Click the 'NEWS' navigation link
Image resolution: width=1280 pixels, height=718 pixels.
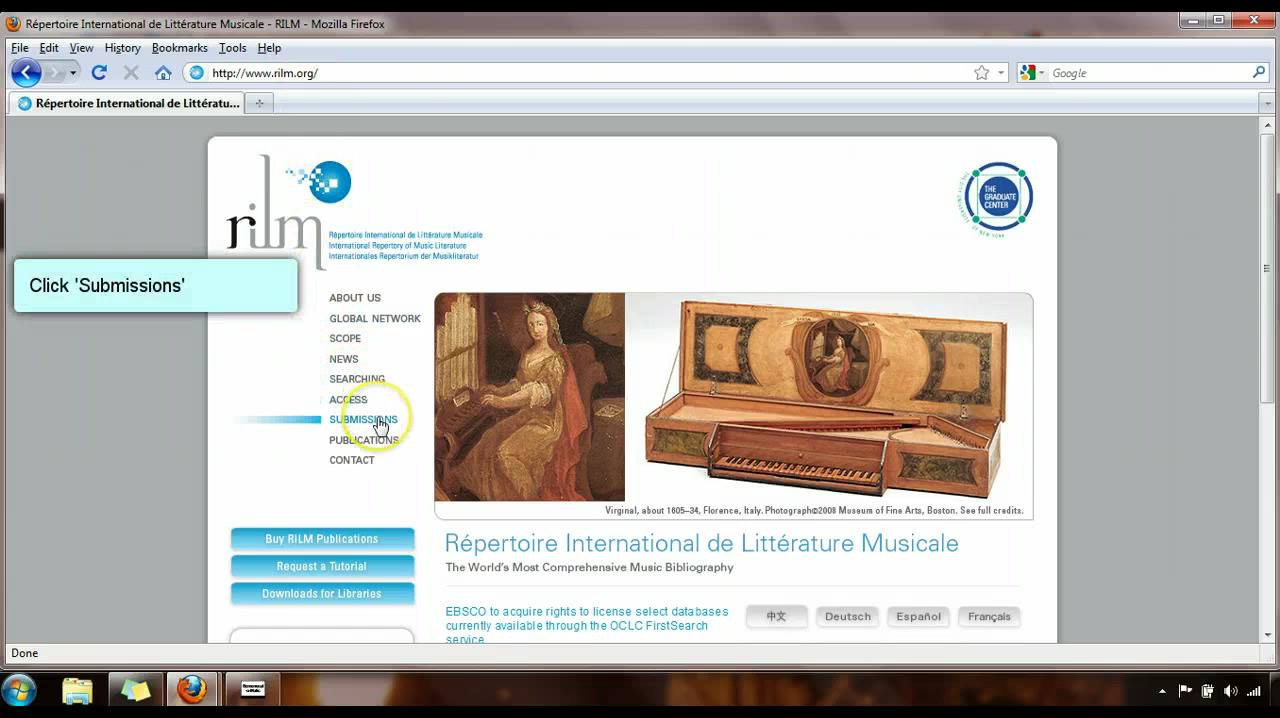click(344, 359)
